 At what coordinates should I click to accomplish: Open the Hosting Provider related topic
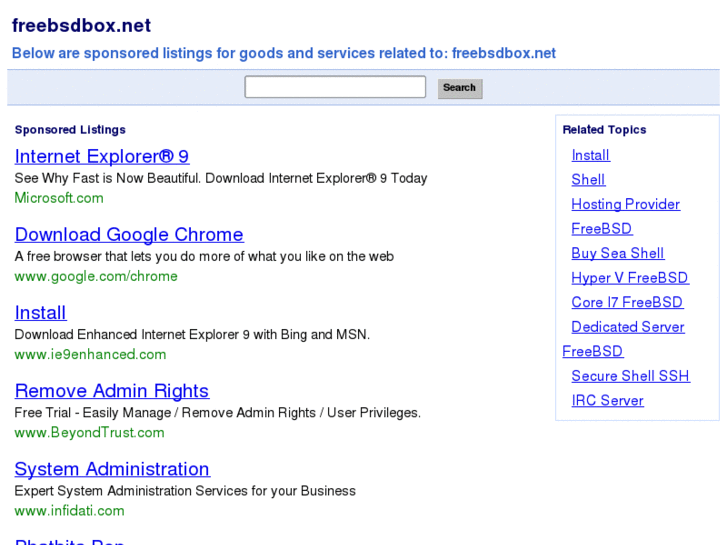(x=625, y=204)
